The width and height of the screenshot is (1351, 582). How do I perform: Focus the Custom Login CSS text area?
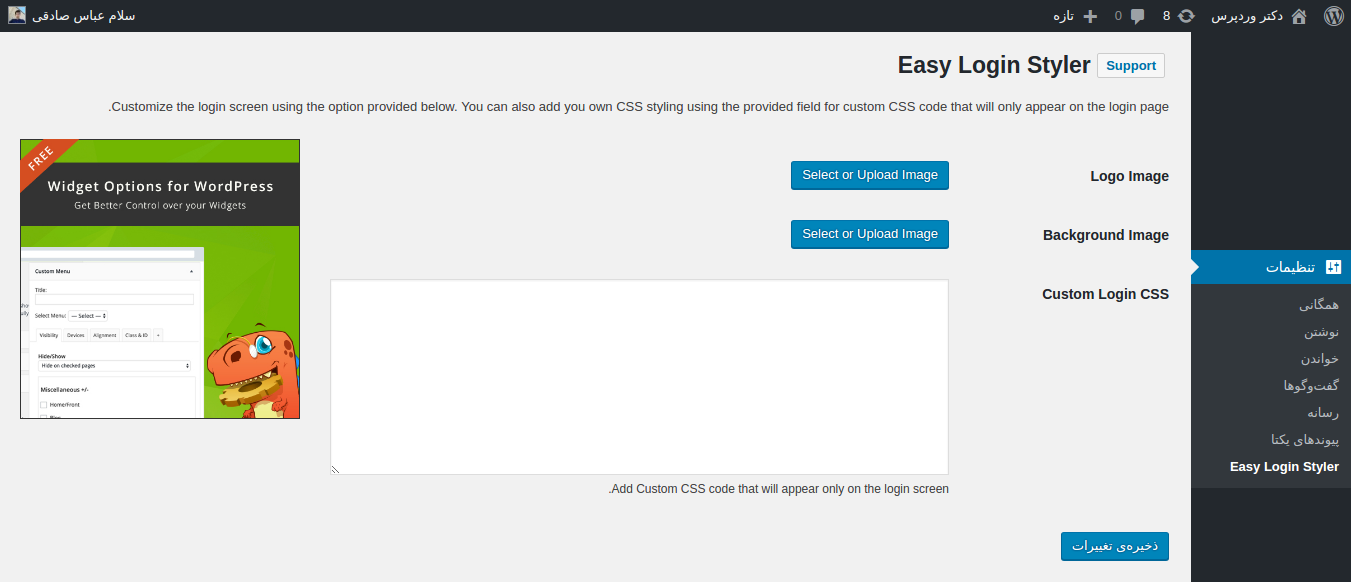639,377
